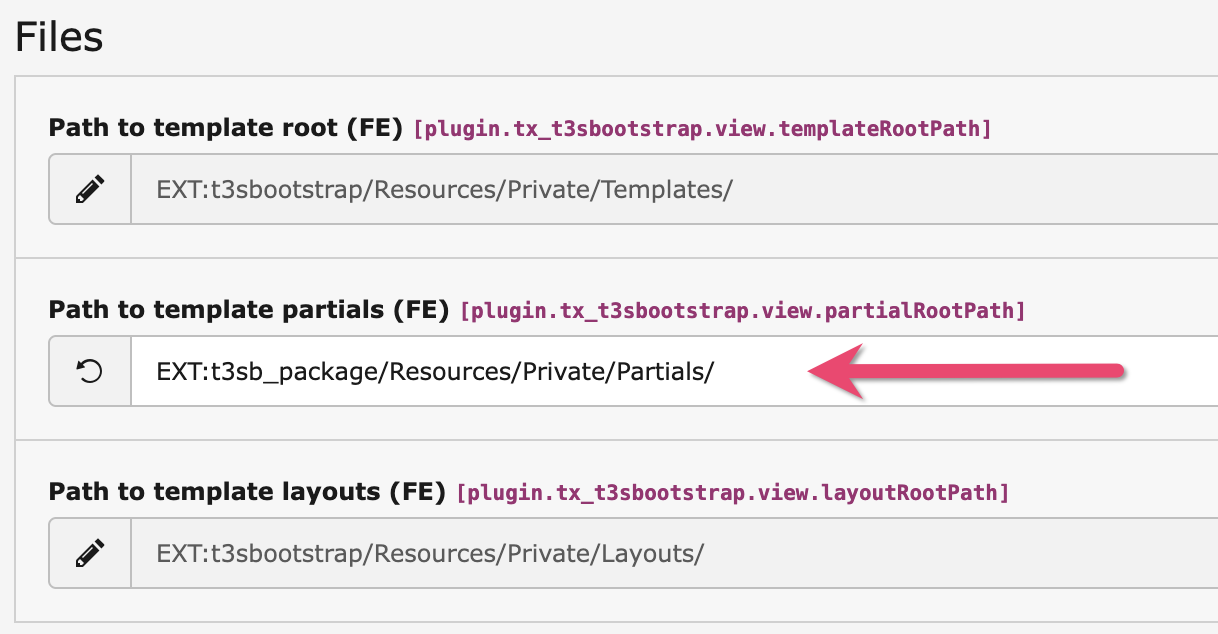Focus the template layouts path input field
1218x634 pixels.
pyautogui.click(x=900, y=552)
